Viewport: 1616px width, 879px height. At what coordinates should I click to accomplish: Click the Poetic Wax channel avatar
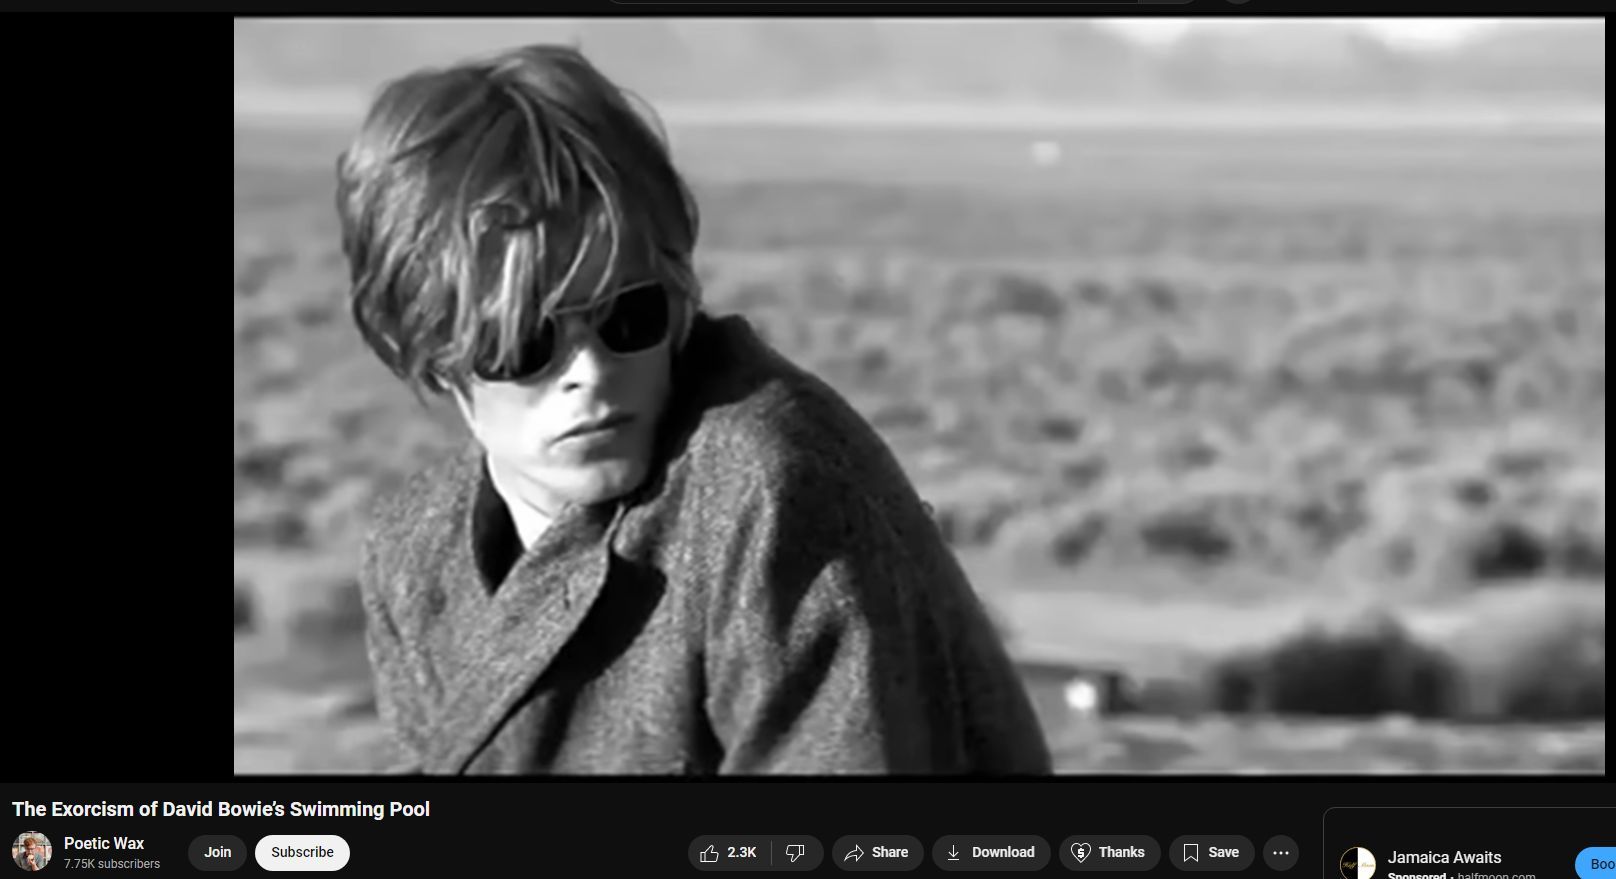tap(32, 852)
